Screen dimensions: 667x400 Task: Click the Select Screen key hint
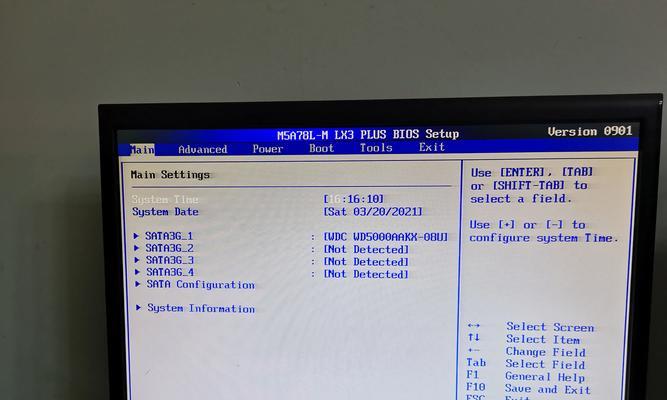pyautogui.click(x=550, y=327)
